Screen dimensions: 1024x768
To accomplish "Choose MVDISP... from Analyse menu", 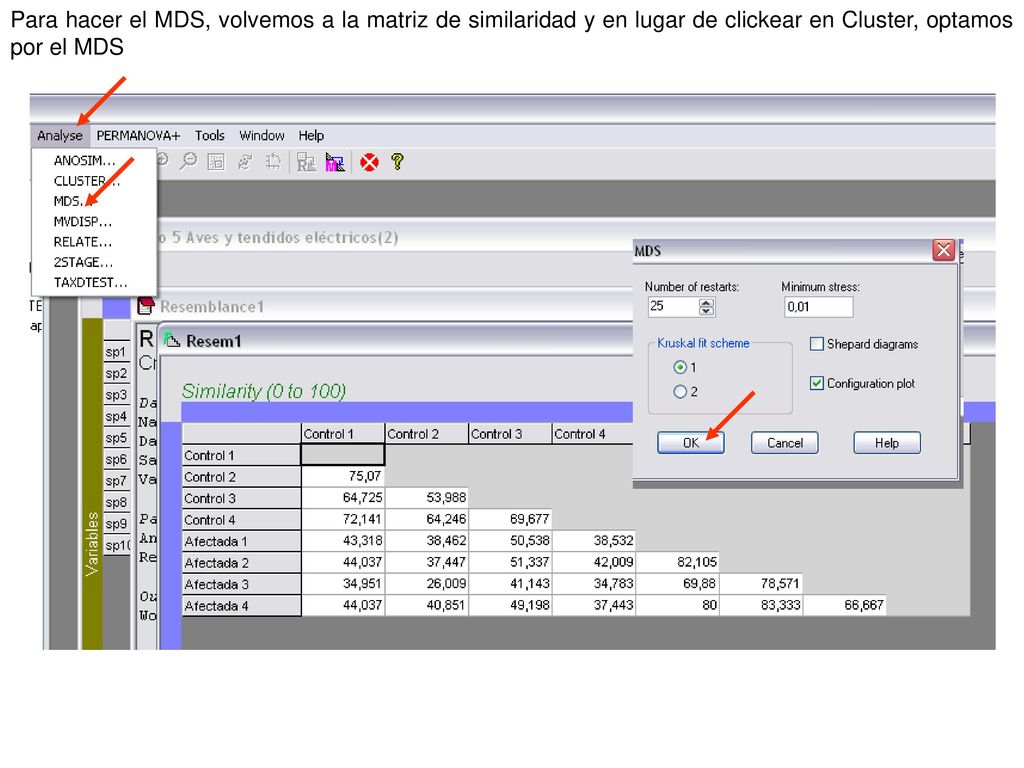I will pyautogui.click(x=83, y=221).
